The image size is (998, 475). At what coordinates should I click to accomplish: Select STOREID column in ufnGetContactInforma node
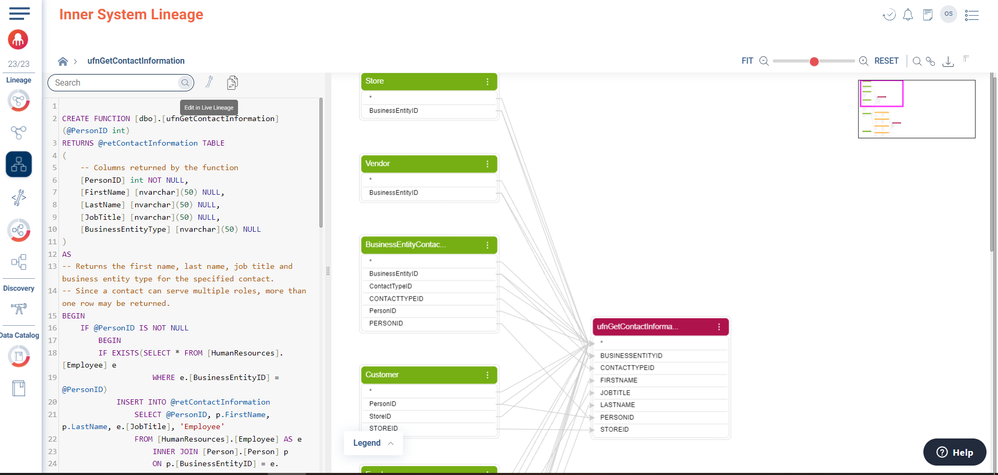661,430
